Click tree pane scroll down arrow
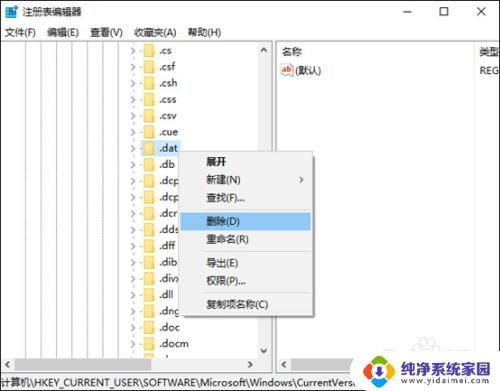Screen dimensions: 500x391 (264, 351)
